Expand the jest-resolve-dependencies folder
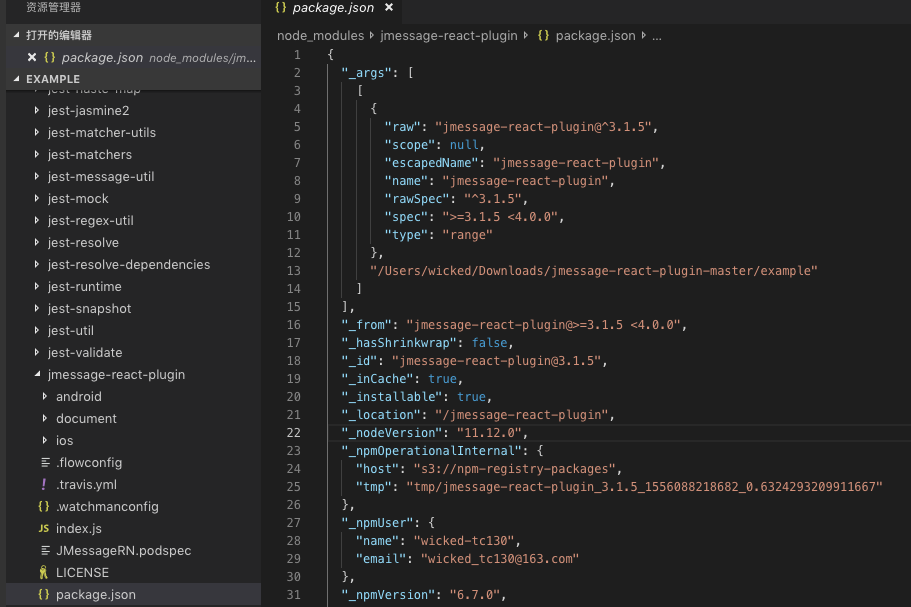This screenshot has width=911, height=607. click(37, 264)
